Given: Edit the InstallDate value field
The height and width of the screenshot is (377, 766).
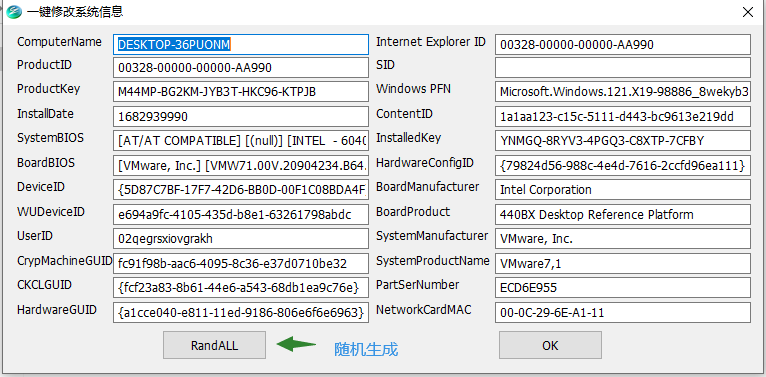Looking at the screenshot, I should pyautogui.click(x=241, y=116).
